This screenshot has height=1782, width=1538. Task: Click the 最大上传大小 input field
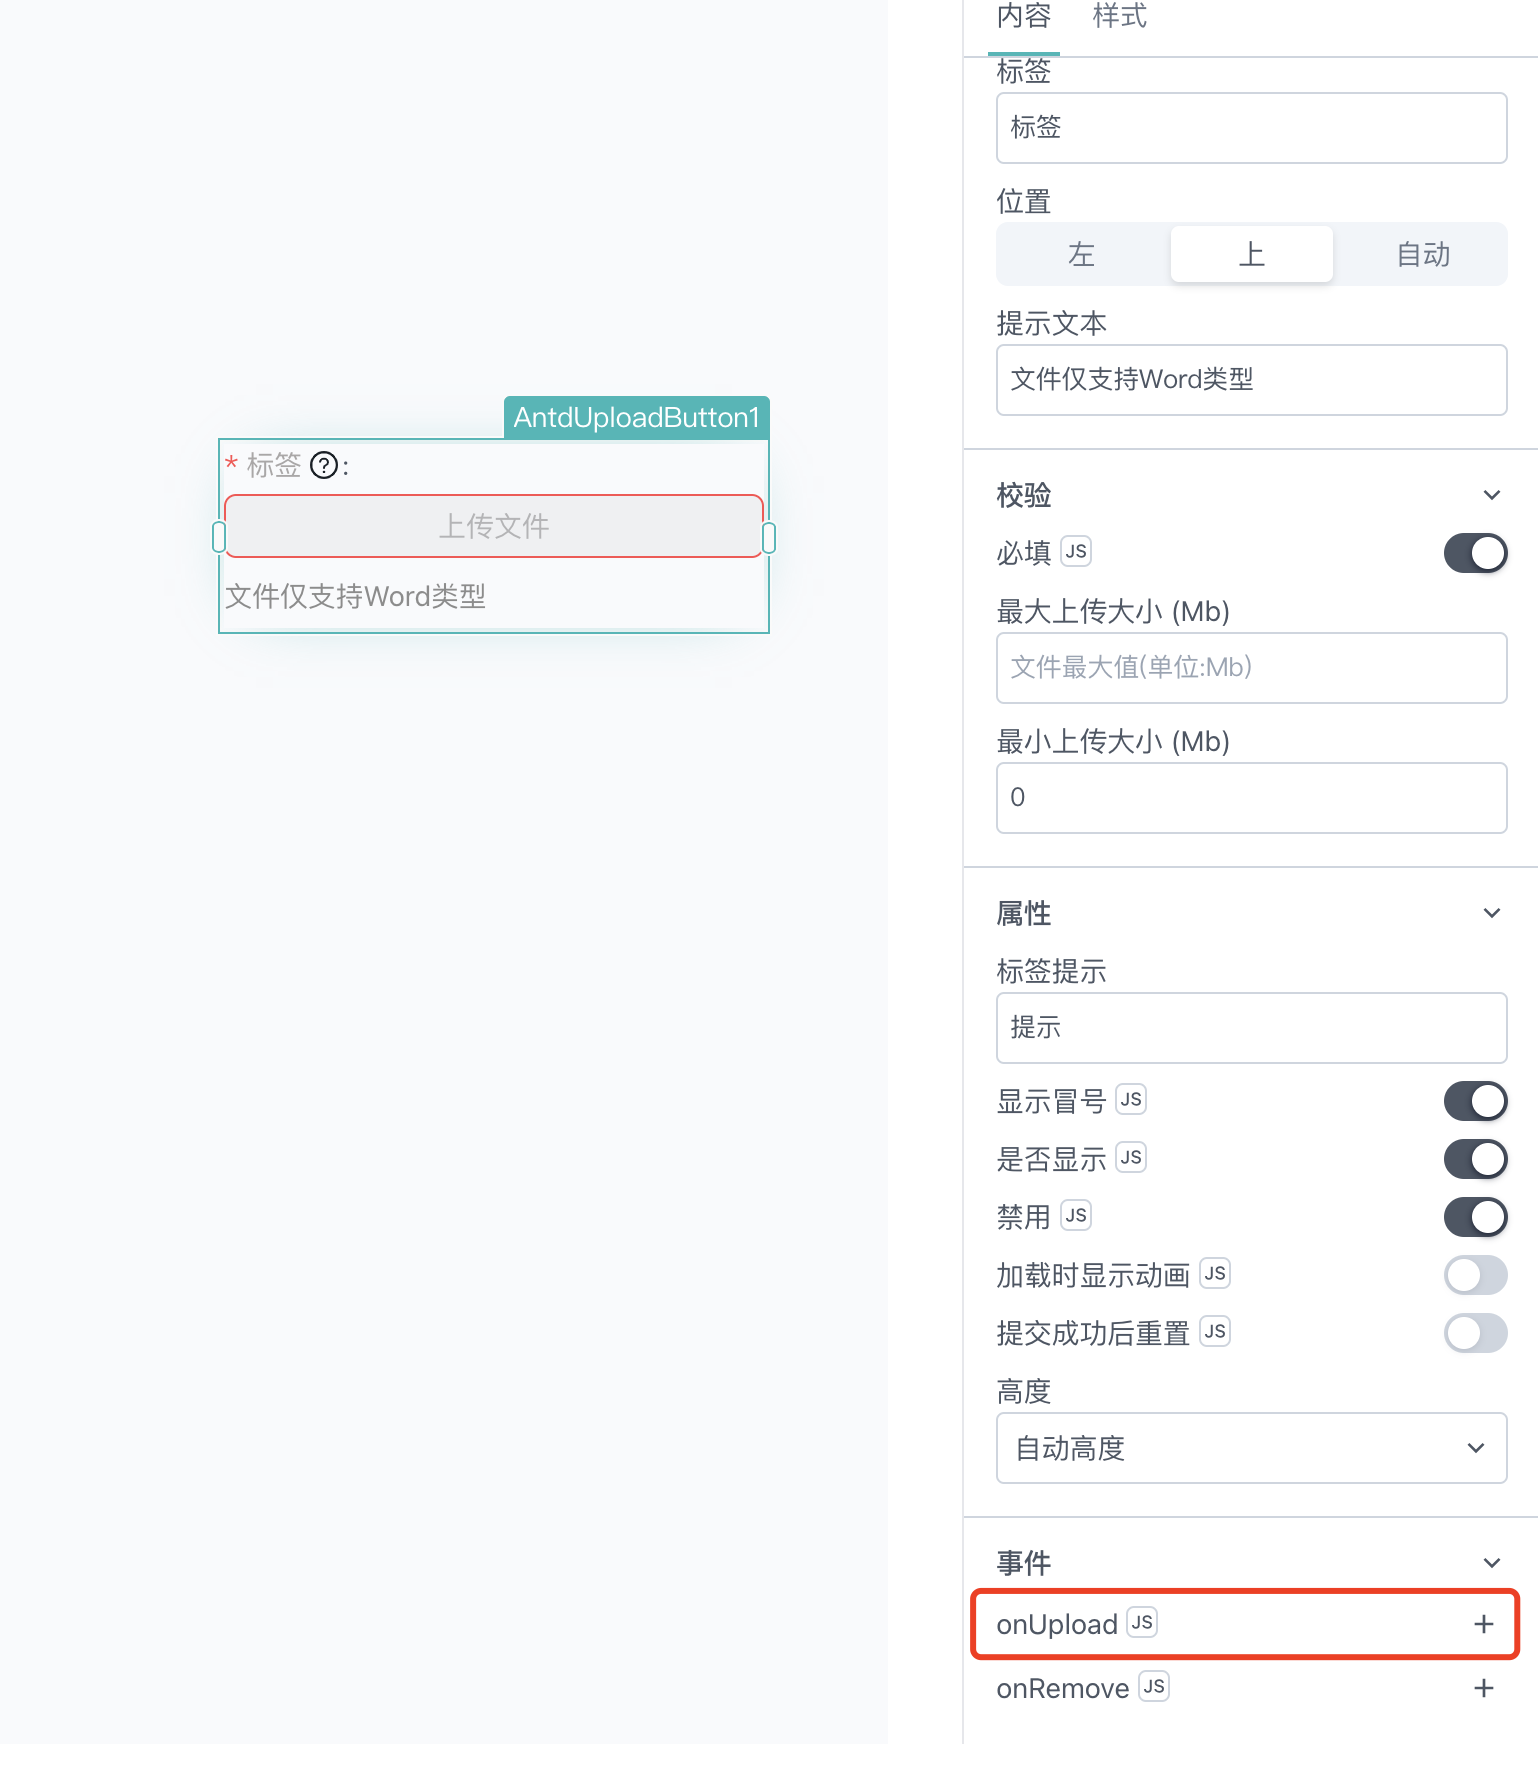1251,668
